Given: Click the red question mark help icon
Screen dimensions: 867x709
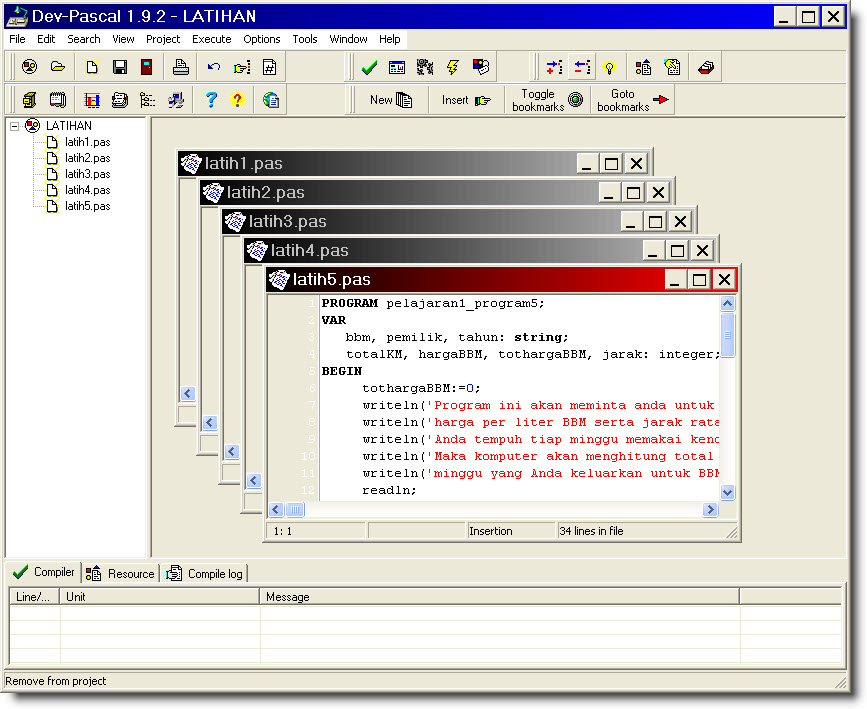Looking at the screenshot, I should (238, 100).
